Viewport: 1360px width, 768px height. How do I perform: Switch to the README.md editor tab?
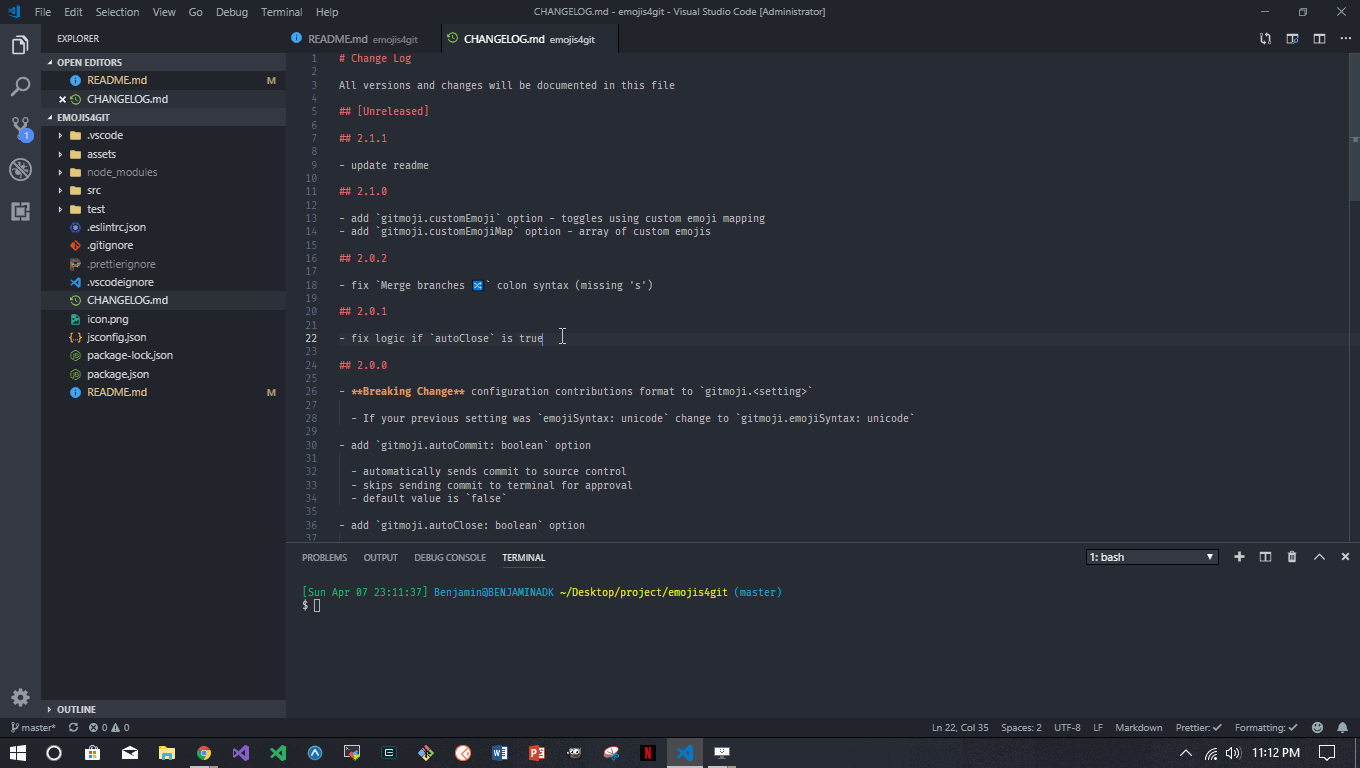pos(362,39)
